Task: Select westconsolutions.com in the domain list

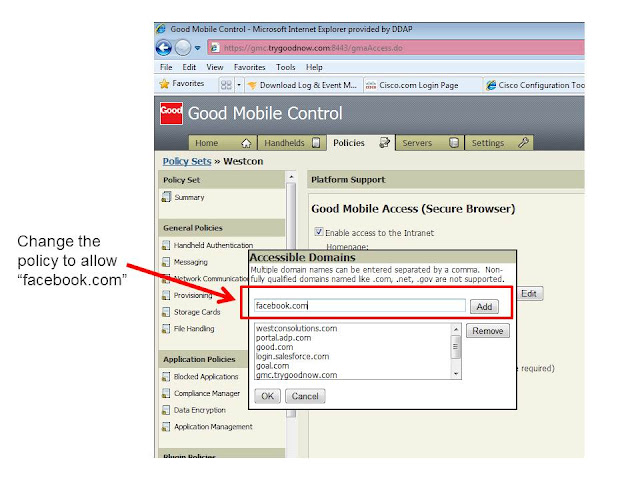Action: pos(297,328)
